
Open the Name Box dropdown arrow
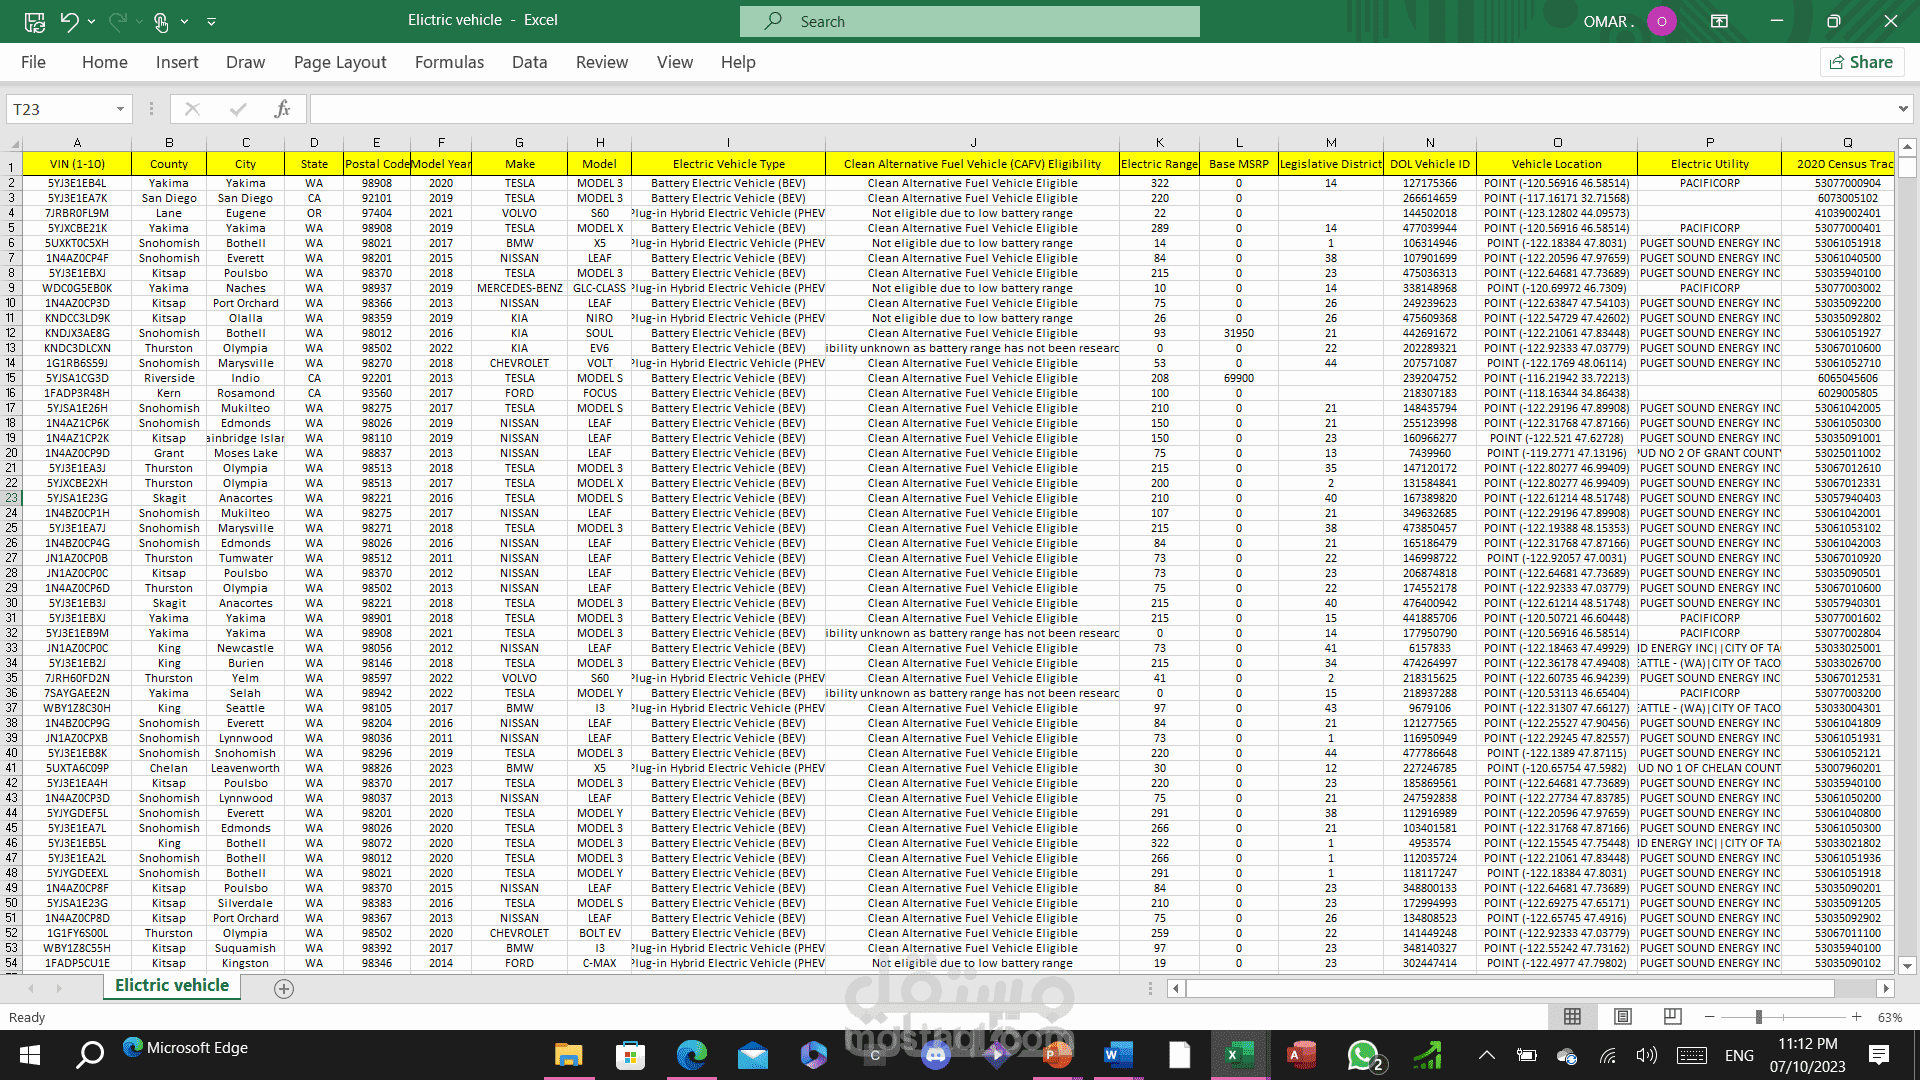click(x=120, y=109)
